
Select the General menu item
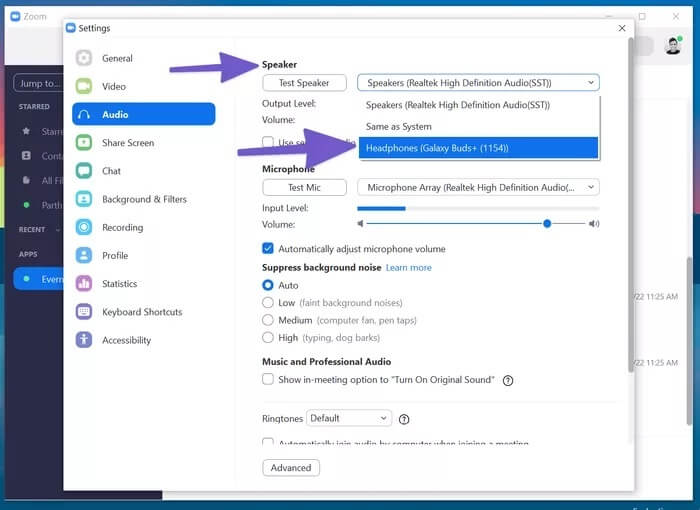(x=117, y=58)
